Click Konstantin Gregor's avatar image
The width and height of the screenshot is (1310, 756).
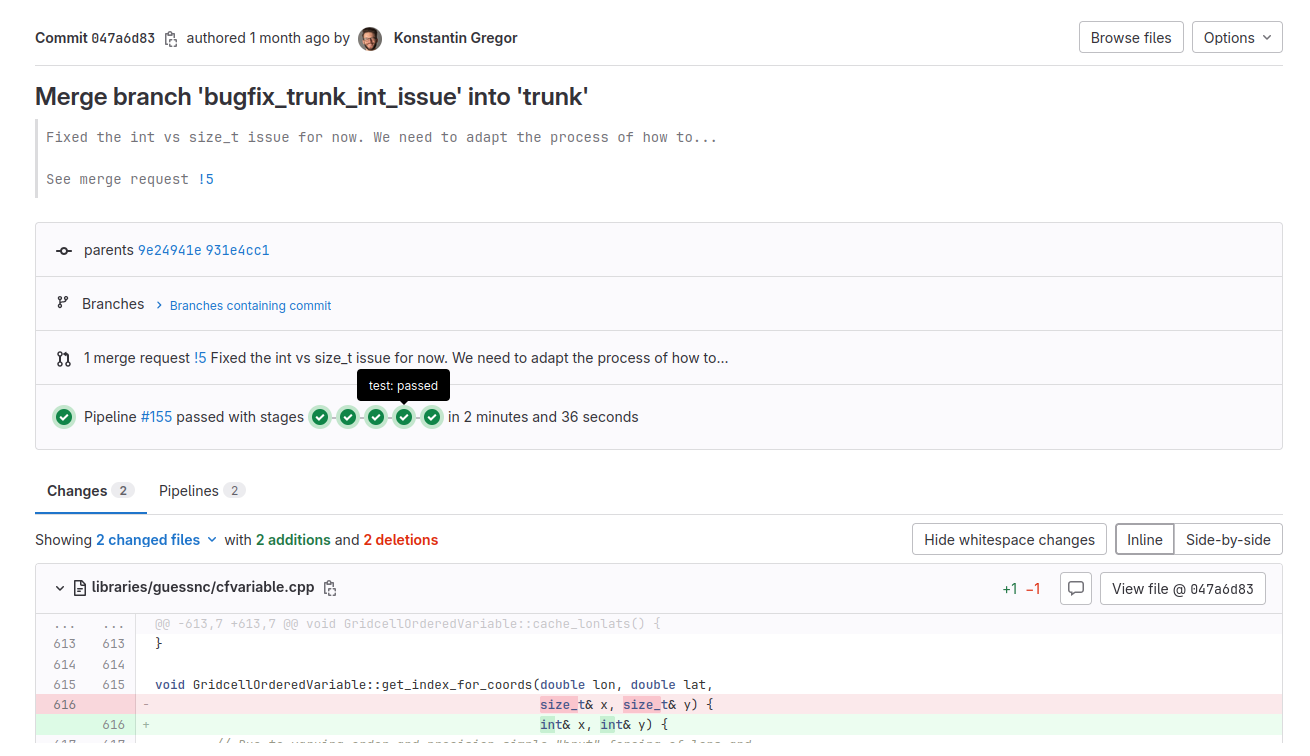coord(370,39)
